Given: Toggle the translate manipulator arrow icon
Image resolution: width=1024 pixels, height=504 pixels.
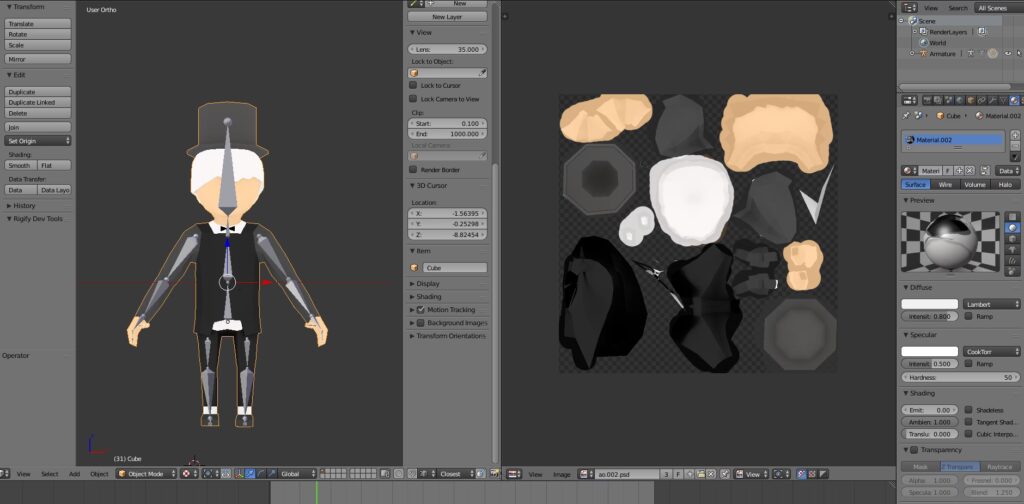Looking at the screenshot, I should click(250, 474).
